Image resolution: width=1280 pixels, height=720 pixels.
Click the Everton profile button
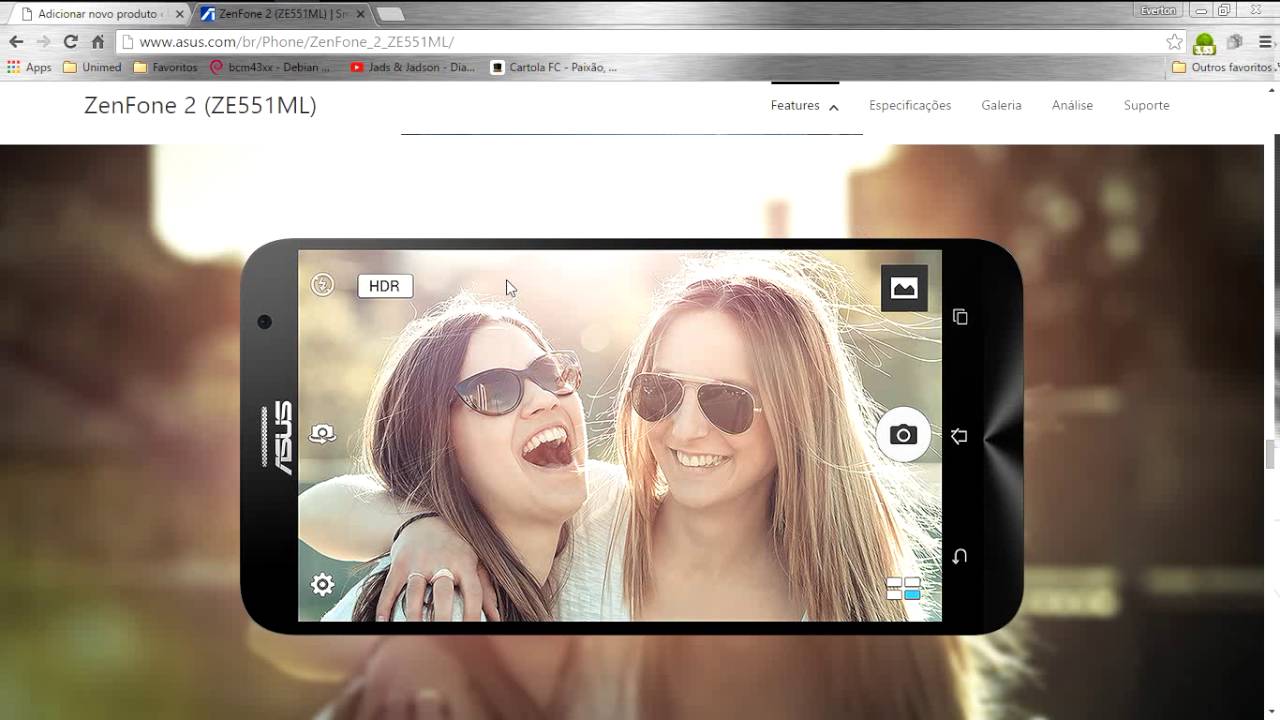(1158, 10)
